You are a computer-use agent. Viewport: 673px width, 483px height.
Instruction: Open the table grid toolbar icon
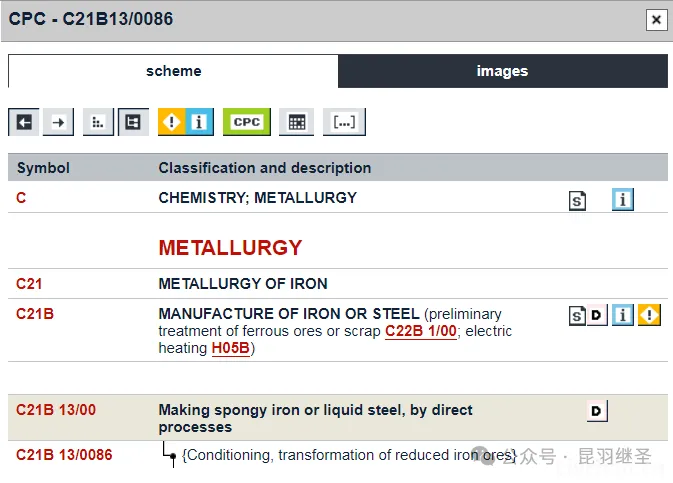(296, 122)
